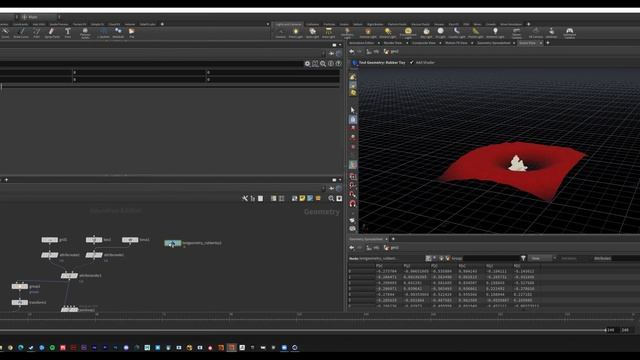This screenshot has height=360, width=640.
Task: Open the Rigid Bodies shelf tab
Action: (375, 24)
